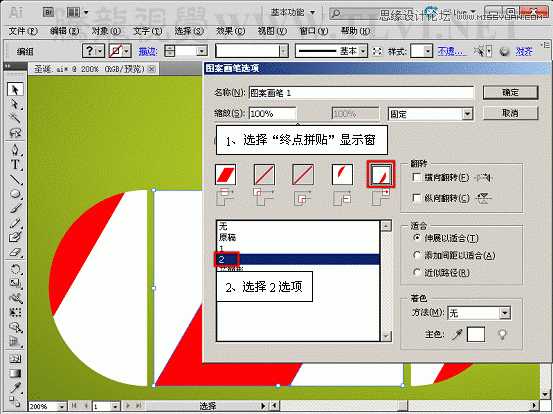The width and height of the screenshot is (553, 414).
Task: Select the Scale tool
Action: [15, 284]
